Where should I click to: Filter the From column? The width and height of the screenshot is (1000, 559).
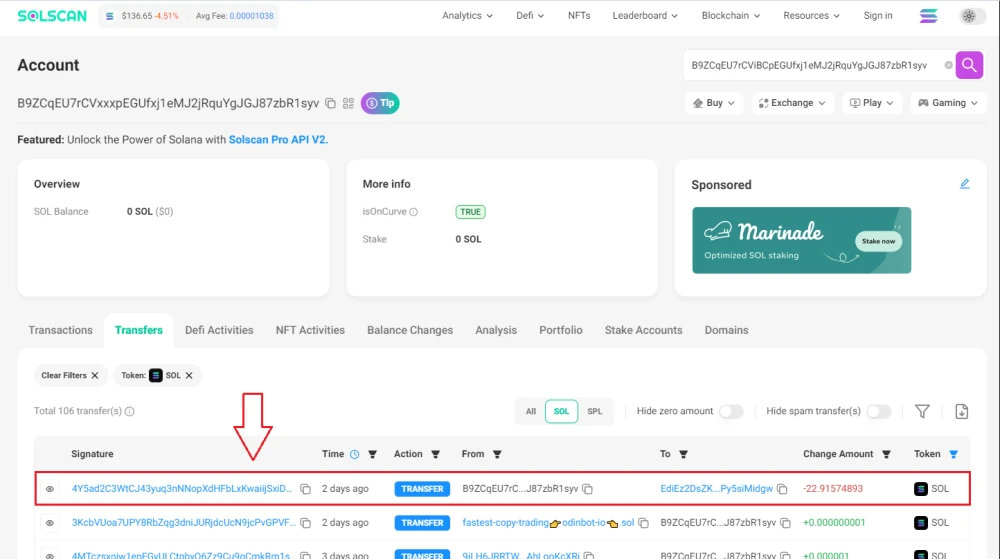(497, 454)
